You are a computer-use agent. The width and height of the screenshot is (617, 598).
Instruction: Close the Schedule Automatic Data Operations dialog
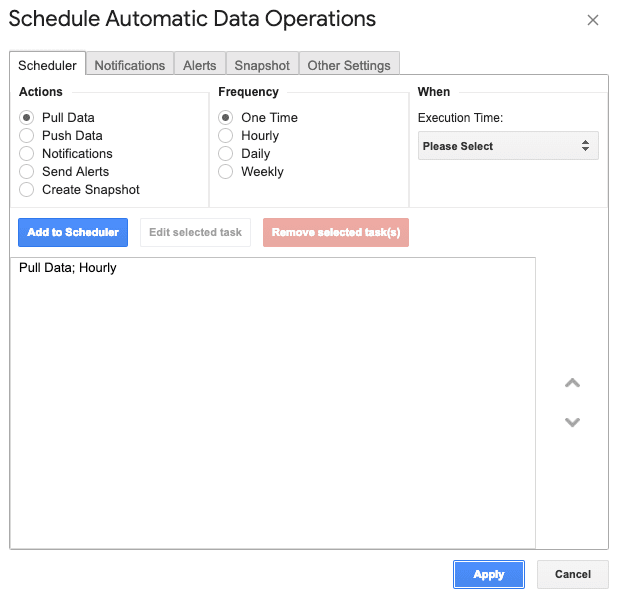tap(593, 20)
